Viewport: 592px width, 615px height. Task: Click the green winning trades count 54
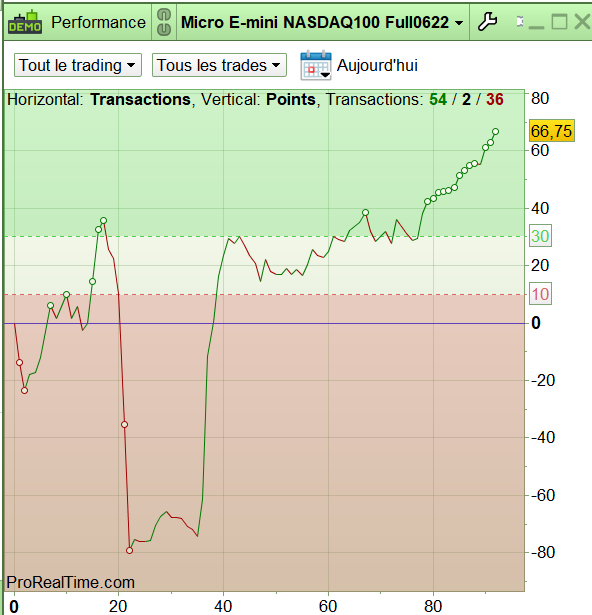click(438, 100)
